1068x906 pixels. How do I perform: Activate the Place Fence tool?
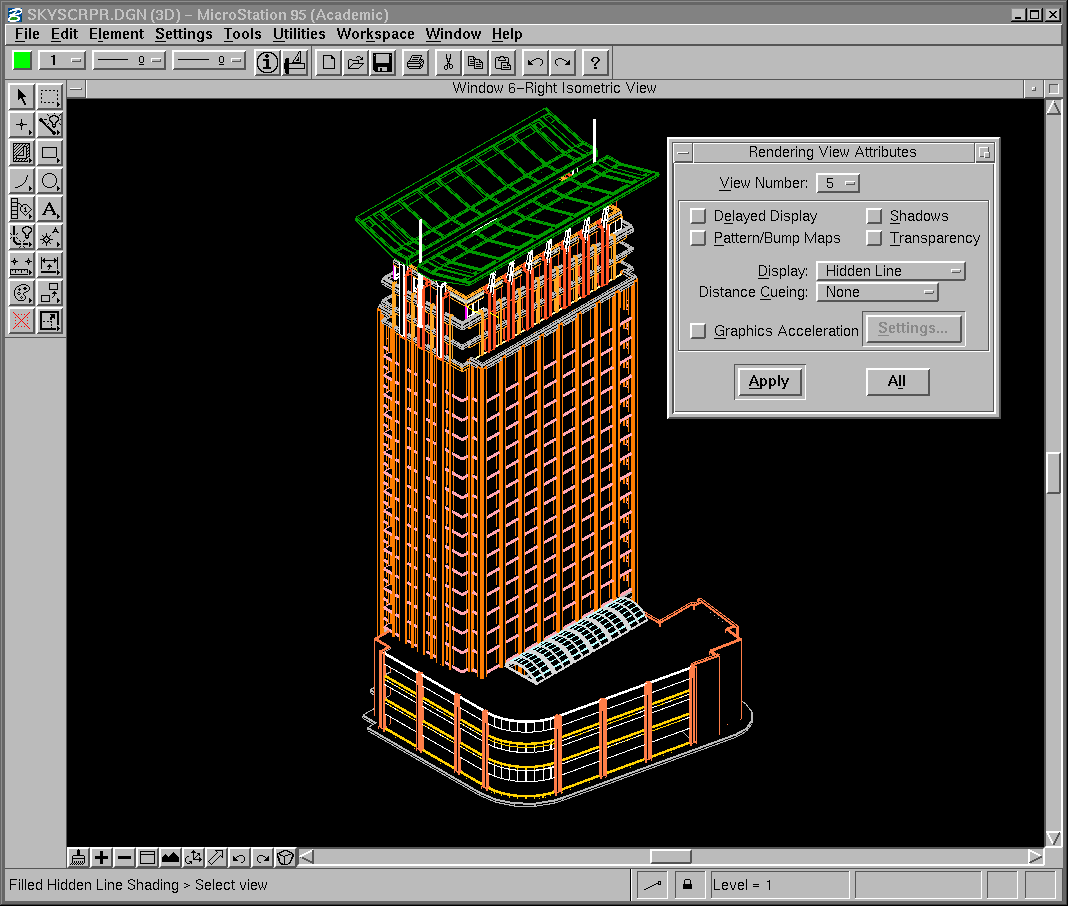tap(50, 97)
